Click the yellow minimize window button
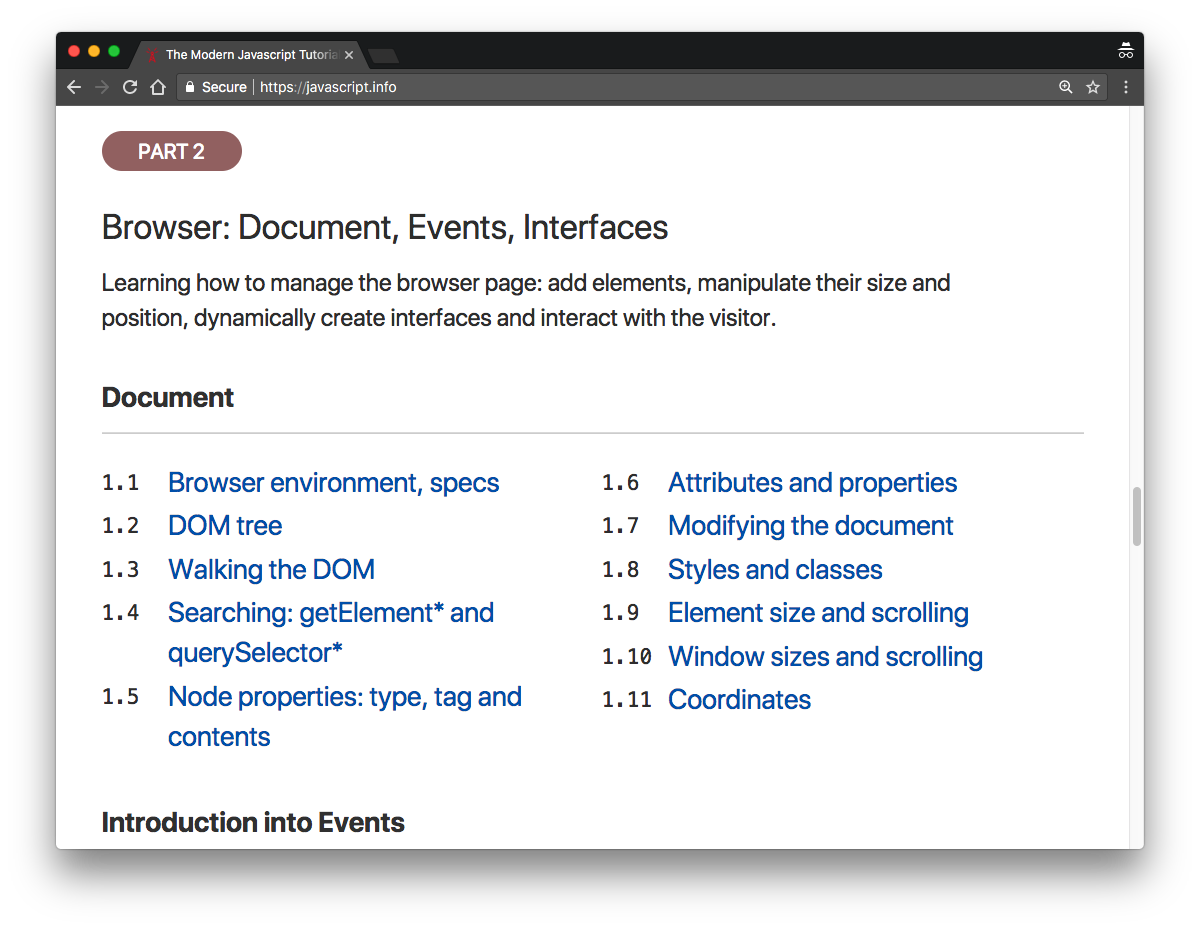 (x=94, y=51)
